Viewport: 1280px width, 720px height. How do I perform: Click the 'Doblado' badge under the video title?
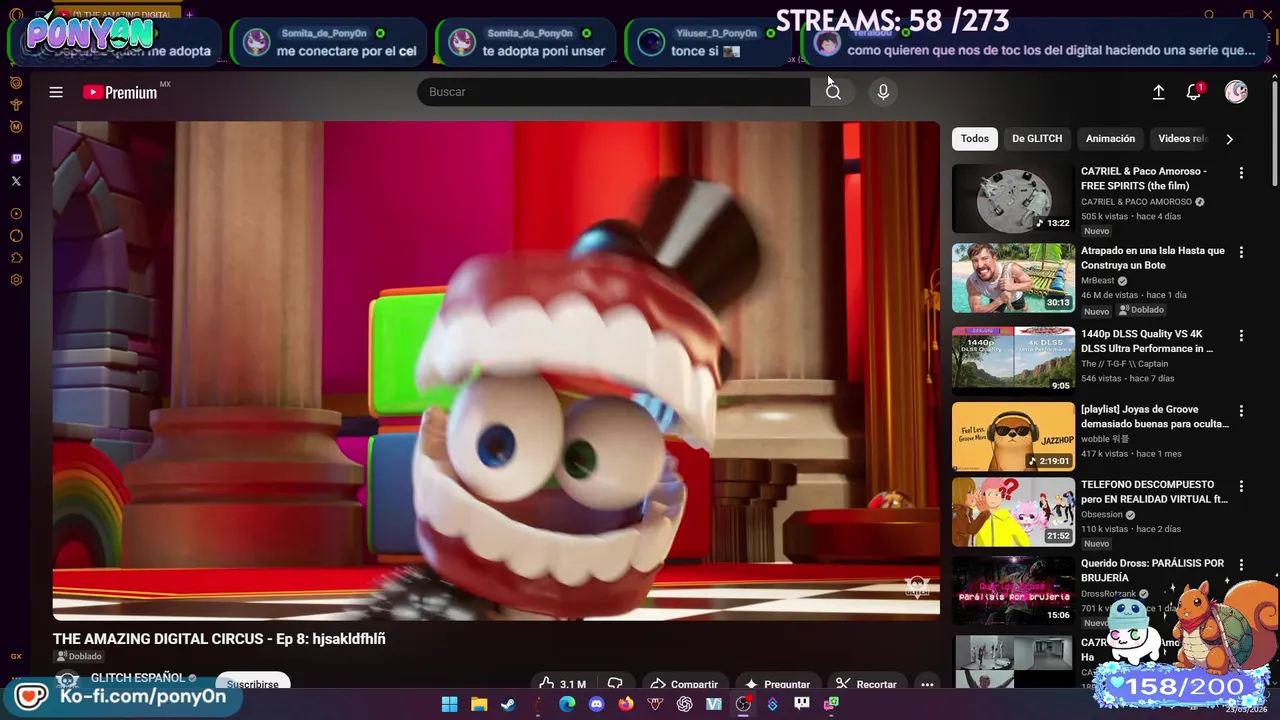click(x=79, y=656)
